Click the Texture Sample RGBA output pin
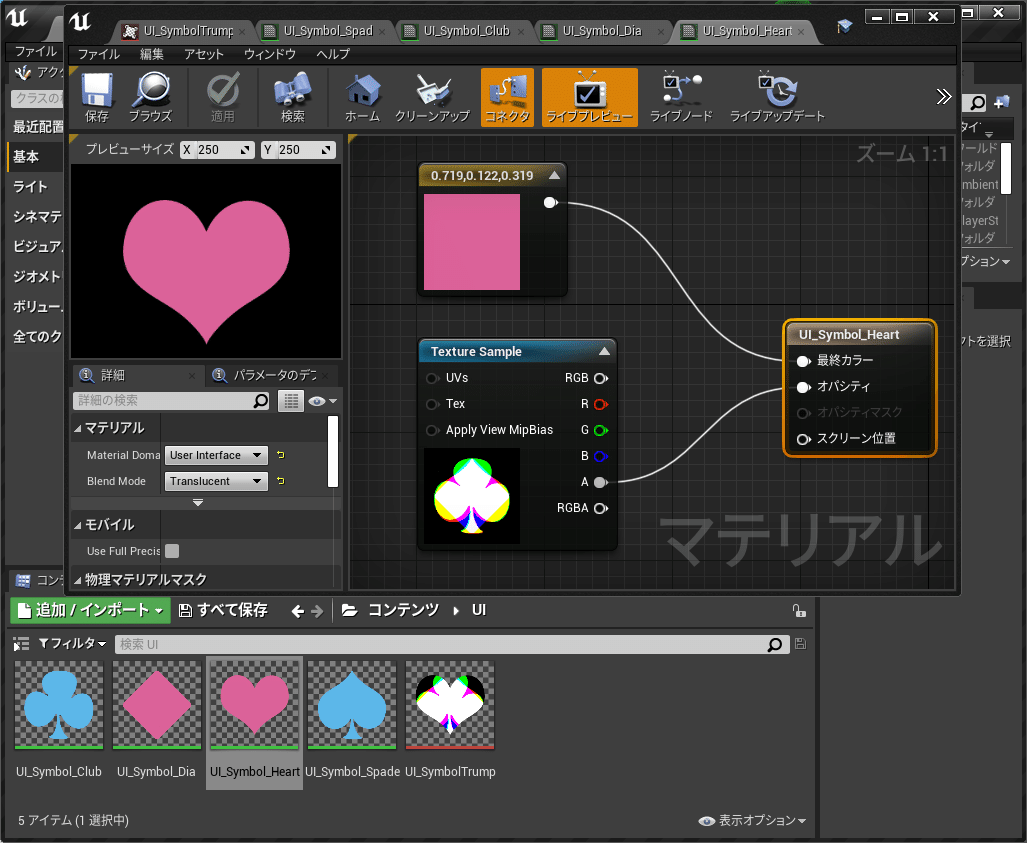Image resolution: width=1027 pixels, height=843 pixels. 601,508
